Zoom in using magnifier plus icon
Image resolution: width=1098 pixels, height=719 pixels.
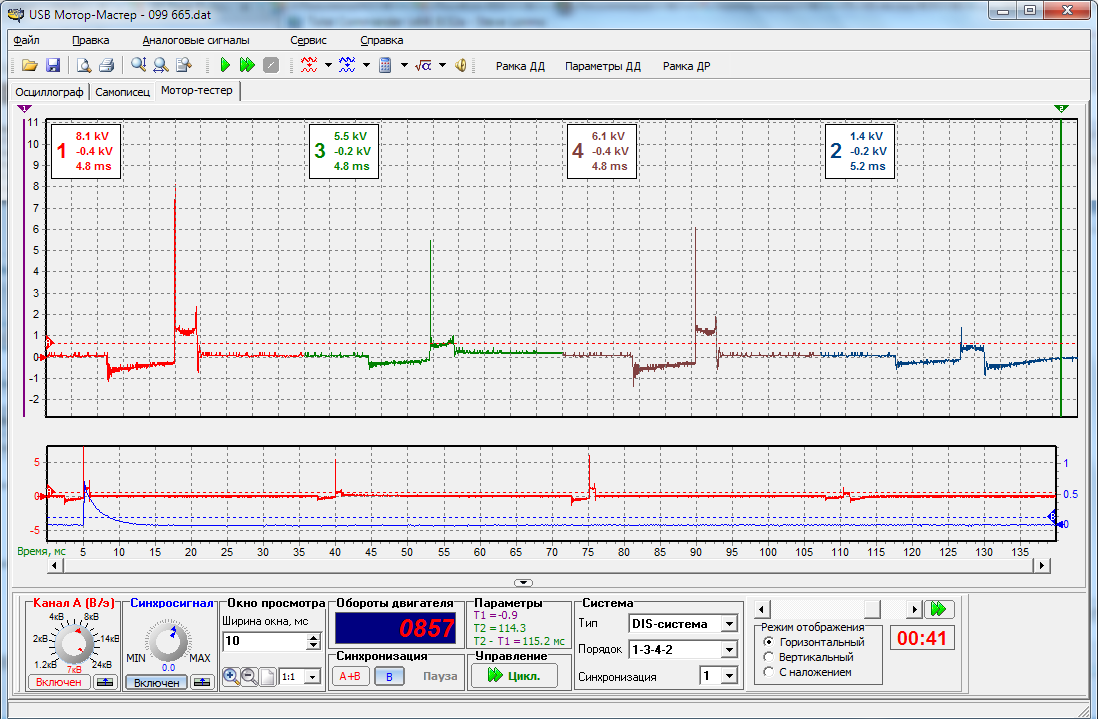[x=230, y=676]
